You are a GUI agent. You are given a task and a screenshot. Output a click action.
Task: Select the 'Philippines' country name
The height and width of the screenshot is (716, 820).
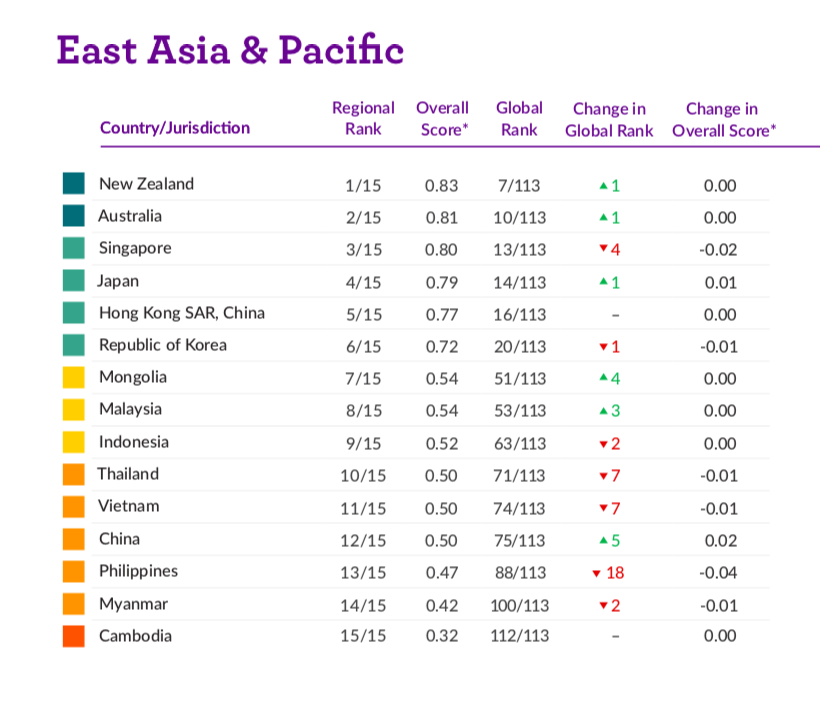click(x=139, y=572)
